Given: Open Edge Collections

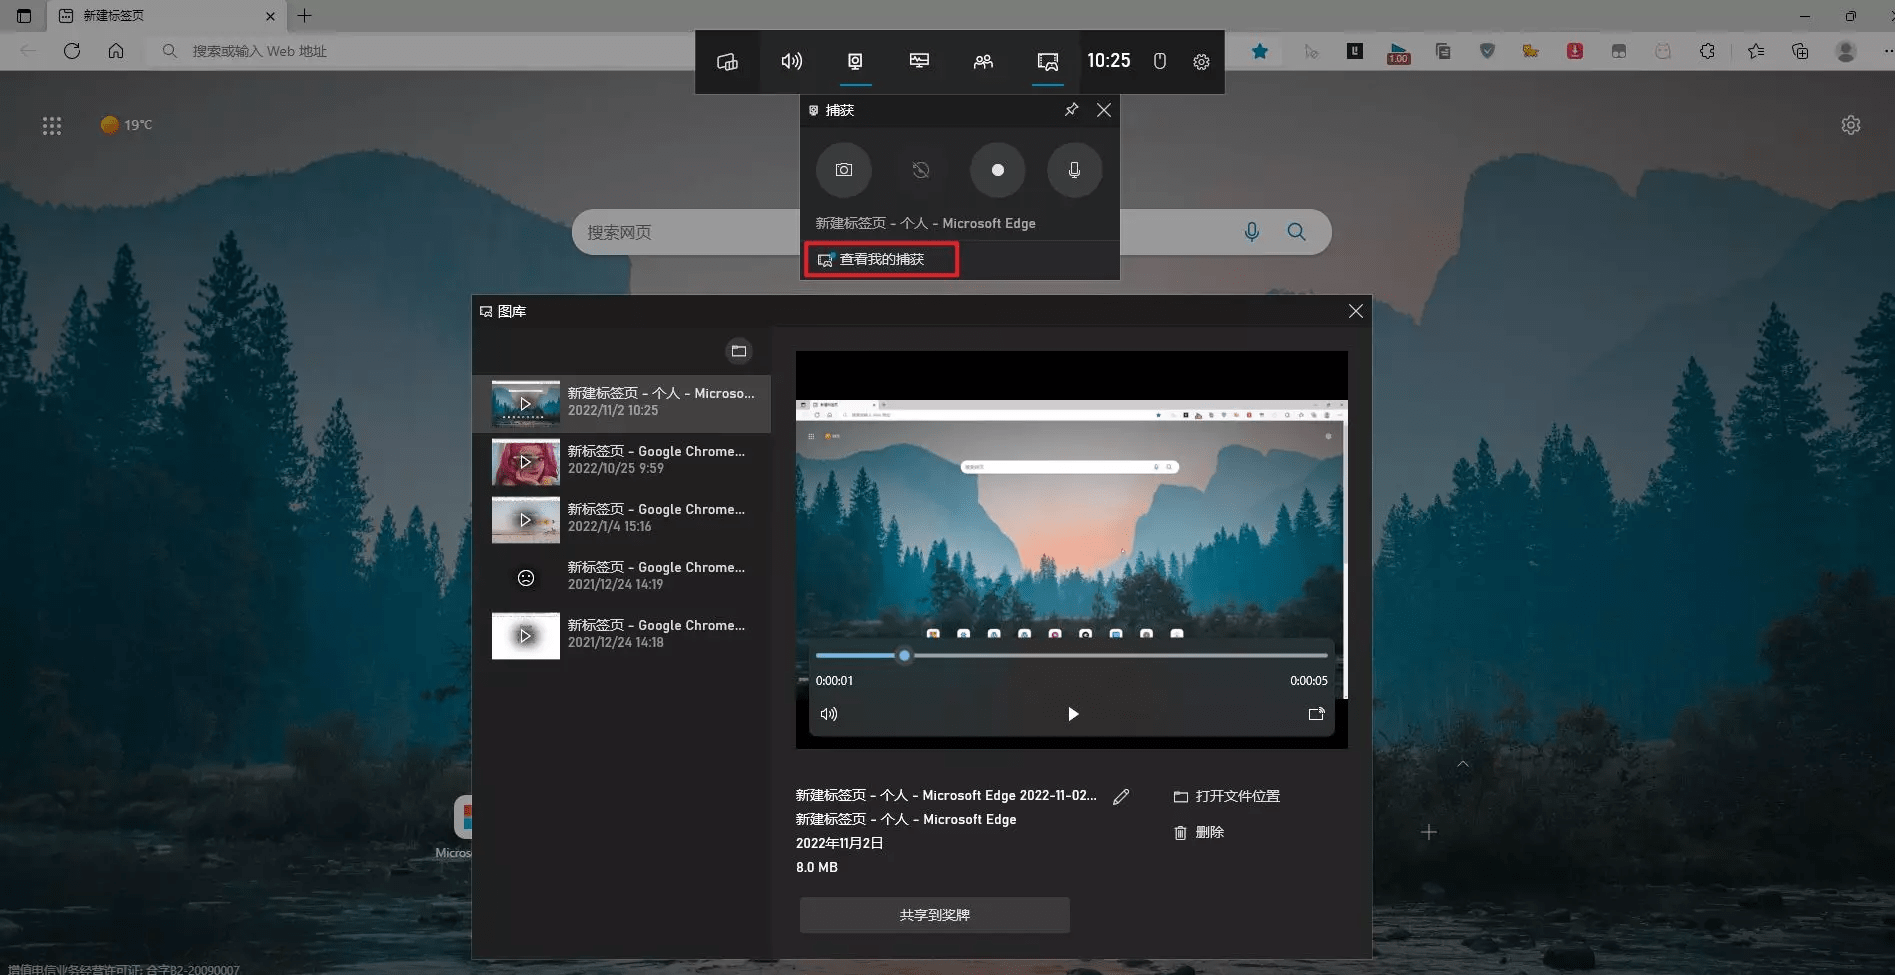Looking at the screenshot, I should (x=1800, y=51).
